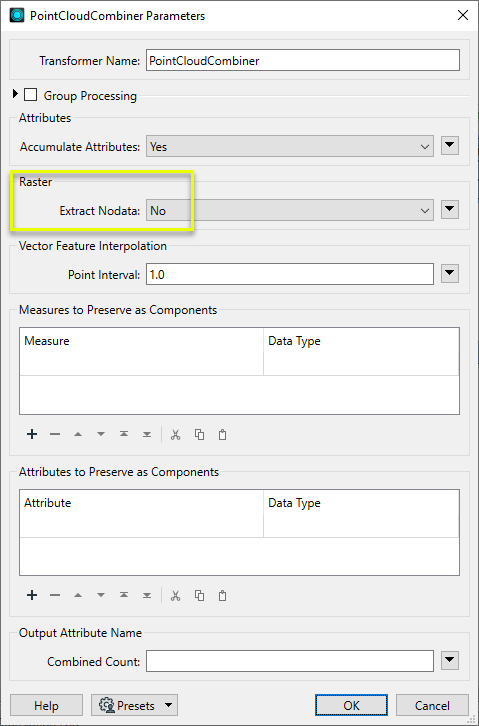
Task: Remove a row from the Measures table
Action: coord(55,434)
